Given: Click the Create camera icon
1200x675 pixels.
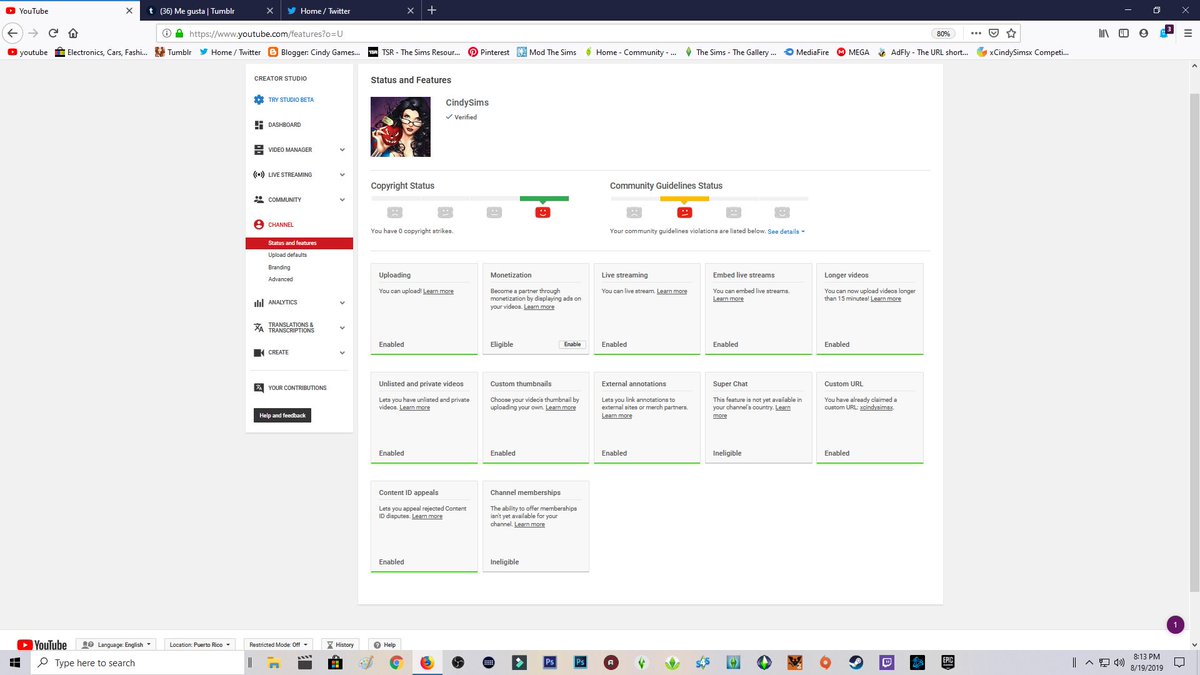Looking at the screenshot, I should [x=259, y=352].
